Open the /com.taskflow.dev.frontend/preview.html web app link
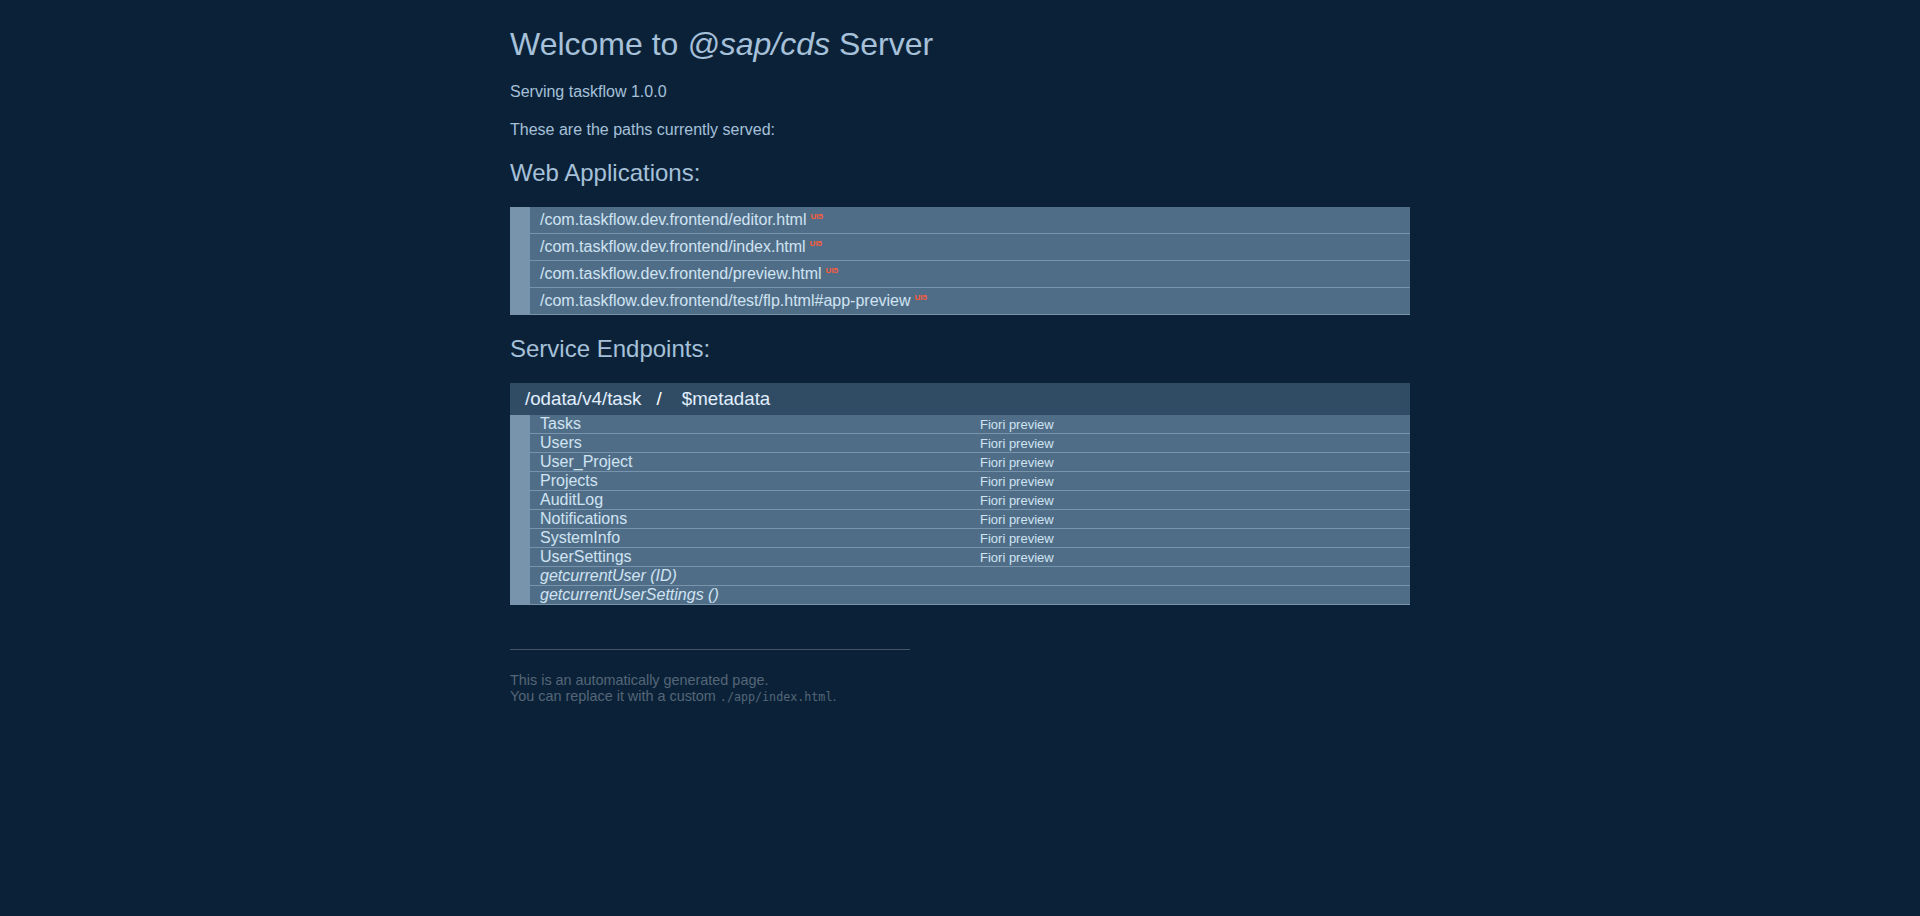This screenshot has height=916, width=1920. tap(680, 274)
